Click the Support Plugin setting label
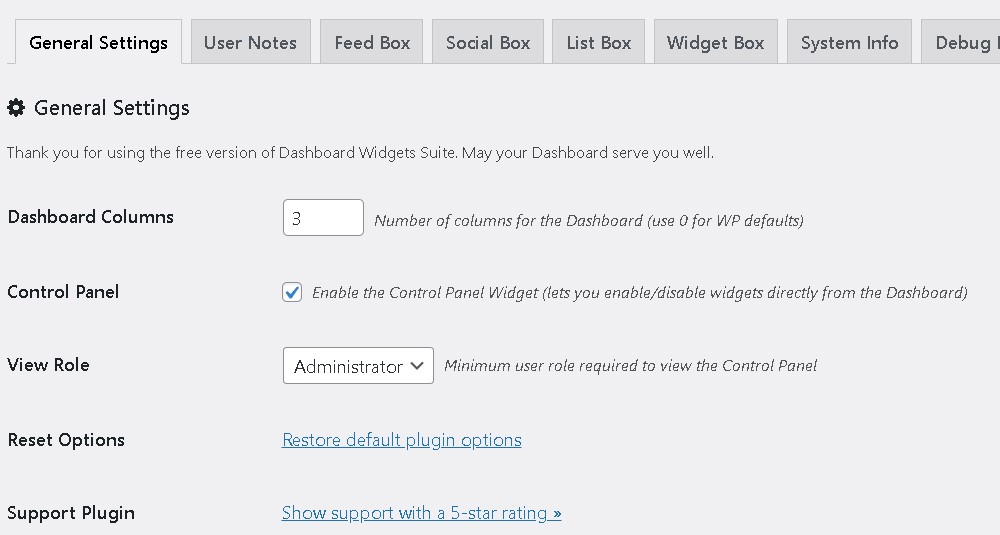The width and height of the screenshot is (1000, 535). tap(71, 513)
